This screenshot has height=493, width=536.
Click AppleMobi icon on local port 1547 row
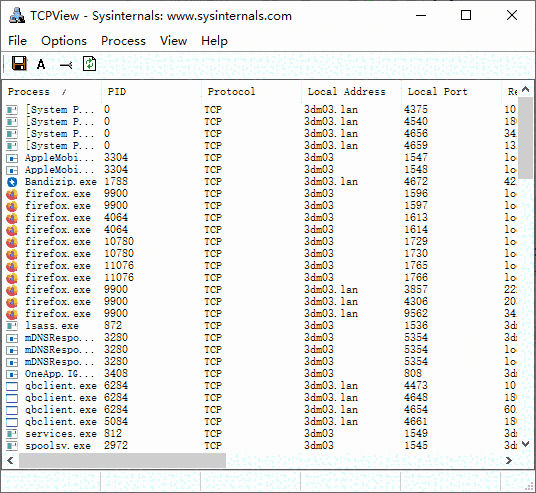pos(12,158)
